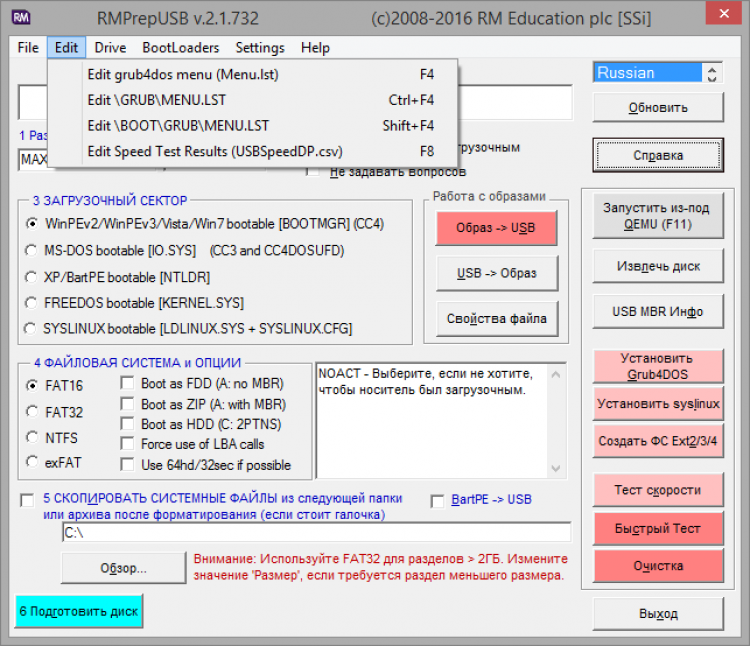Click the Установить syslinux button
This screenshot has height=646, width=750.
(658, 404)
